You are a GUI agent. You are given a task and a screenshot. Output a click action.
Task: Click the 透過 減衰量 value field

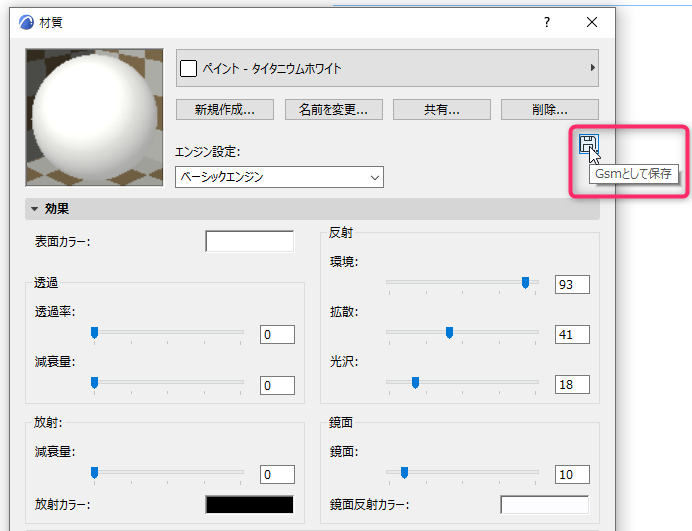coord(277,385)
